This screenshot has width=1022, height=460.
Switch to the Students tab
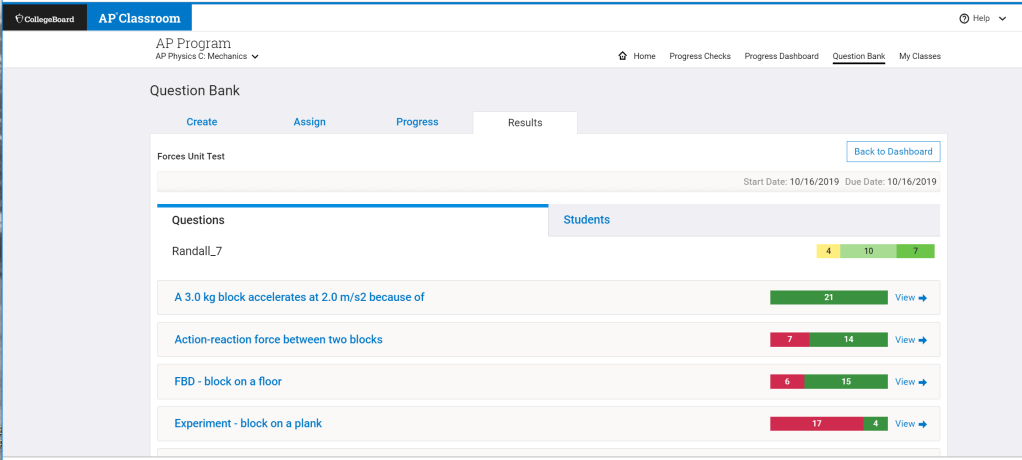point(586,220)
